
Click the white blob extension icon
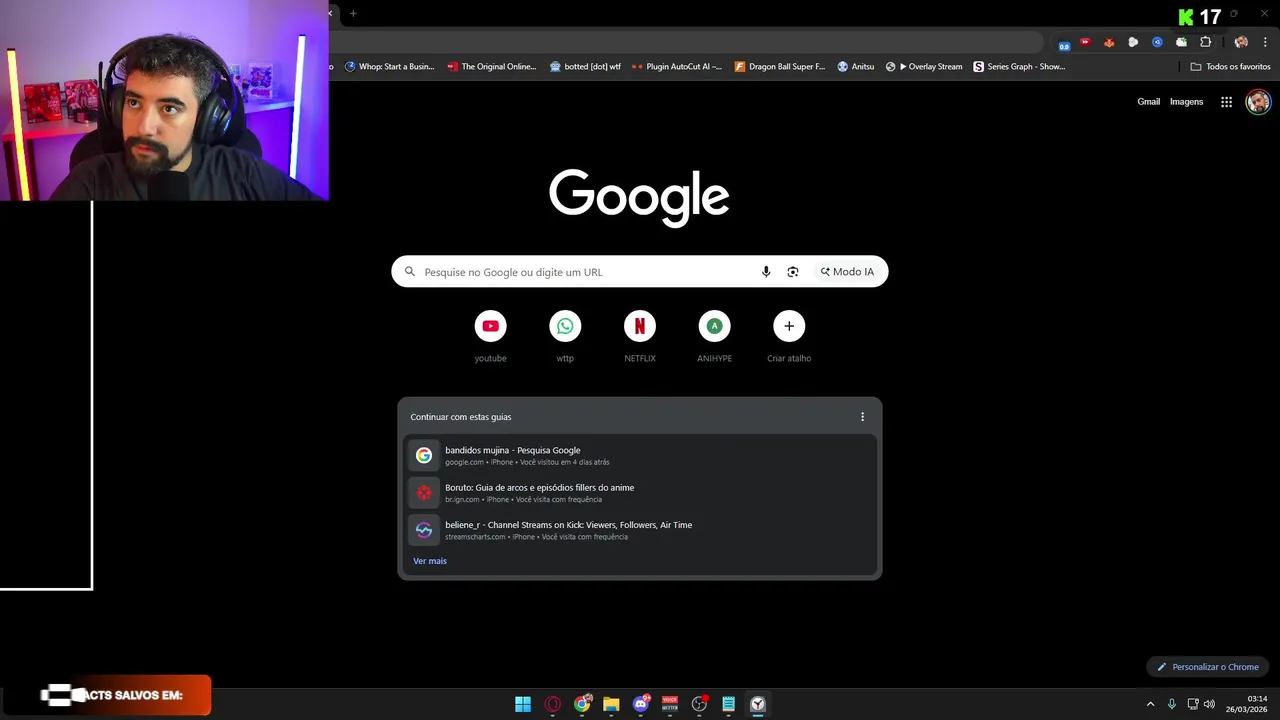pos(1133,42)
